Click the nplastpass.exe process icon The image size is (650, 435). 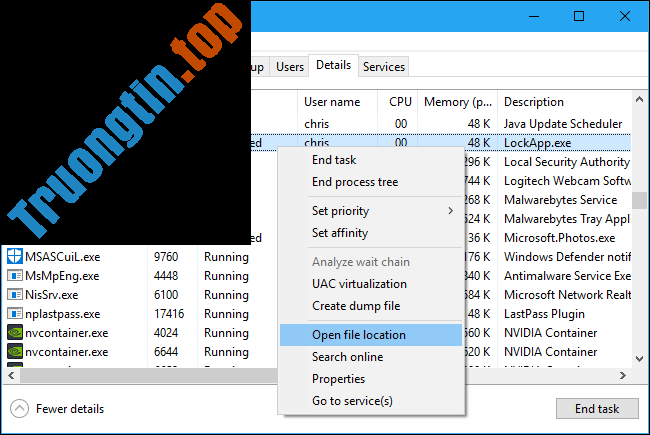click(x=15, y=313)
